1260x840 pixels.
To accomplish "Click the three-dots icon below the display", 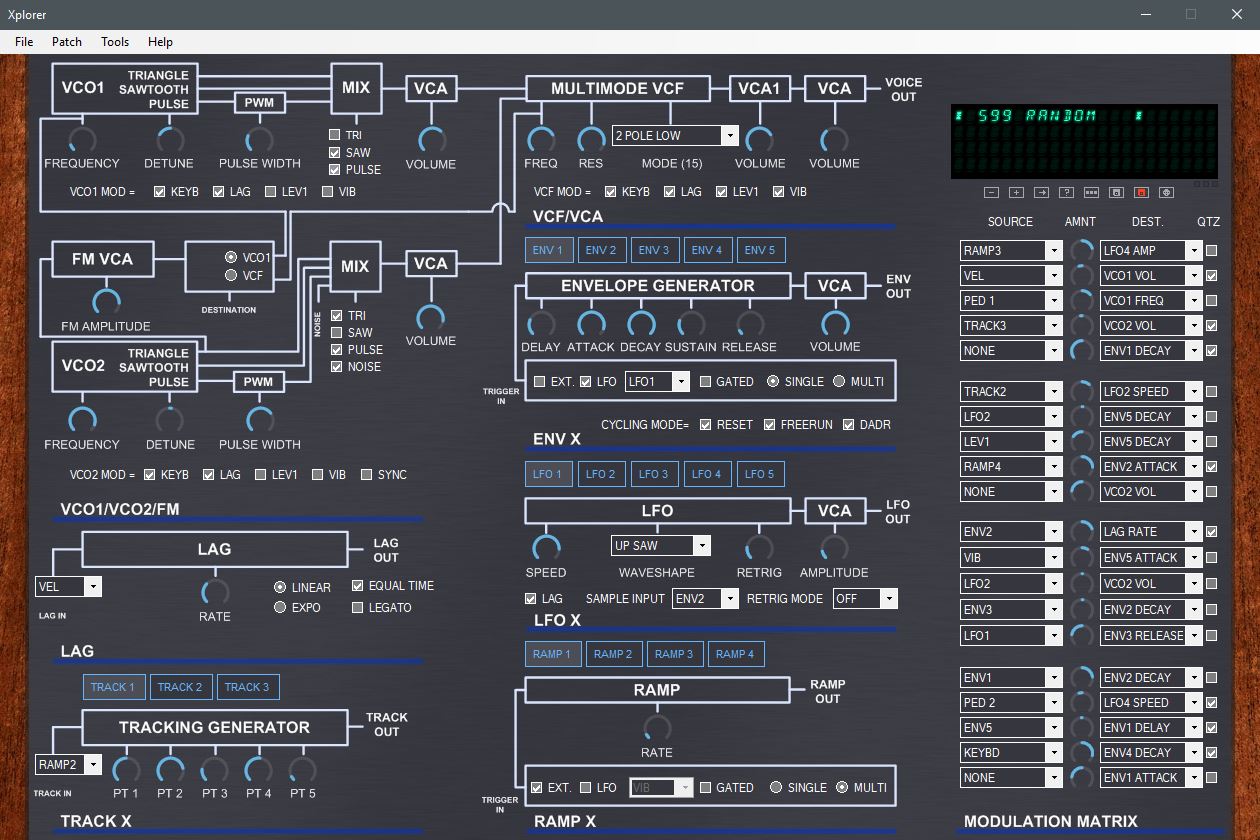I will (1091, 192).
